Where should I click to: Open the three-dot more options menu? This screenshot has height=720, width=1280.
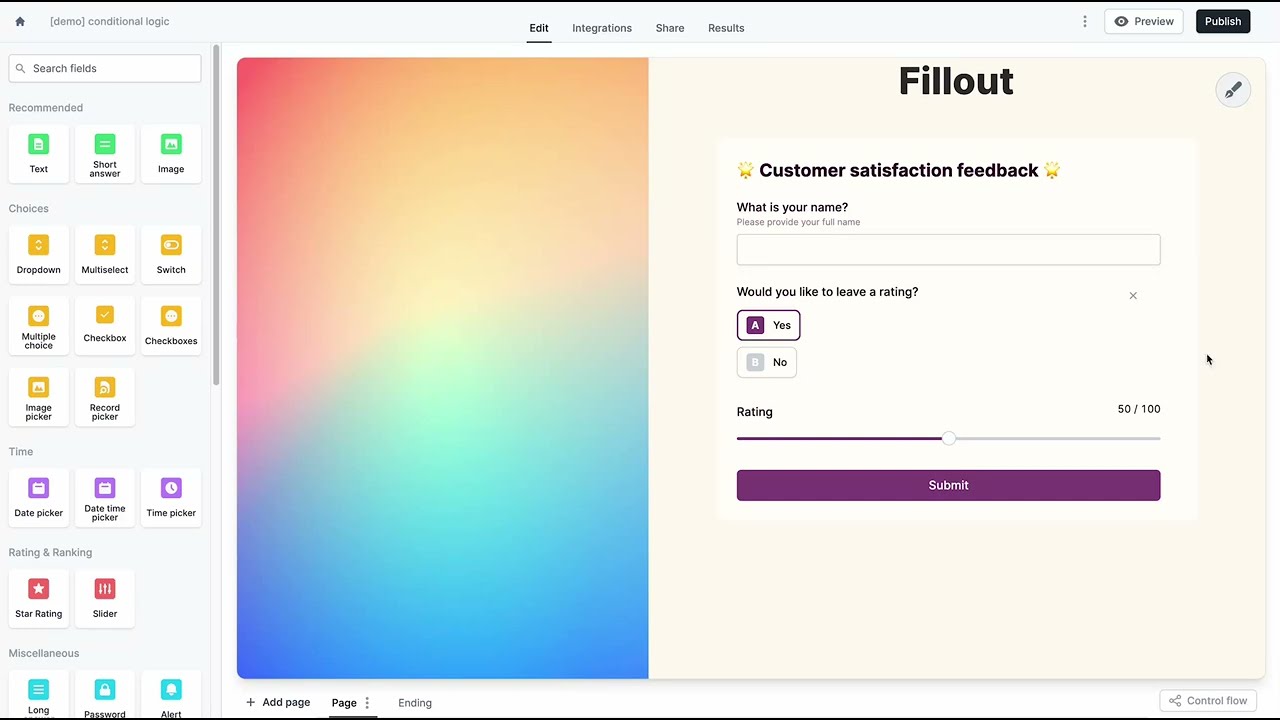click(1085, 21)
